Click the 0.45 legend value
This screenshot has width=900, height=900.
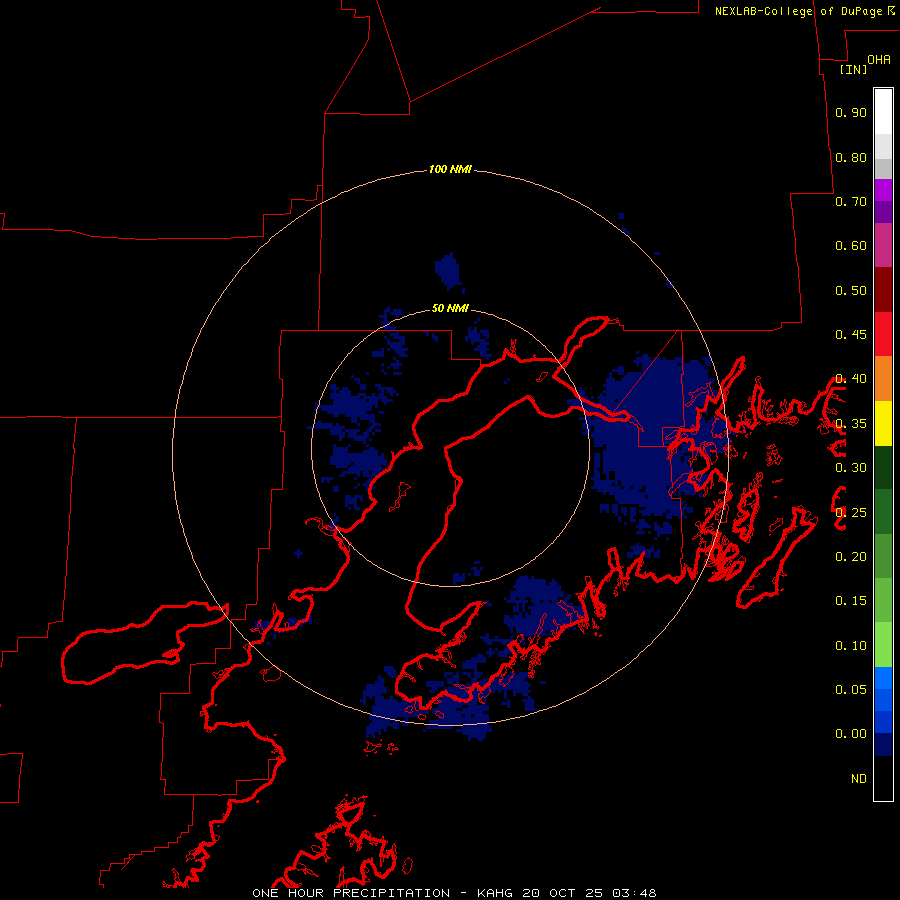(851, 335)
